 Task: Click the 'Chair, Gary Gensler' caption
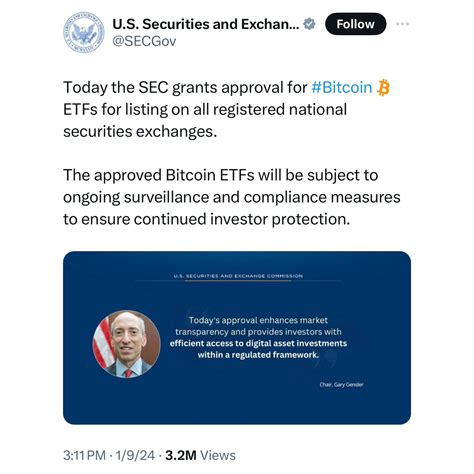pyautogui.click(x=341, y=384)
